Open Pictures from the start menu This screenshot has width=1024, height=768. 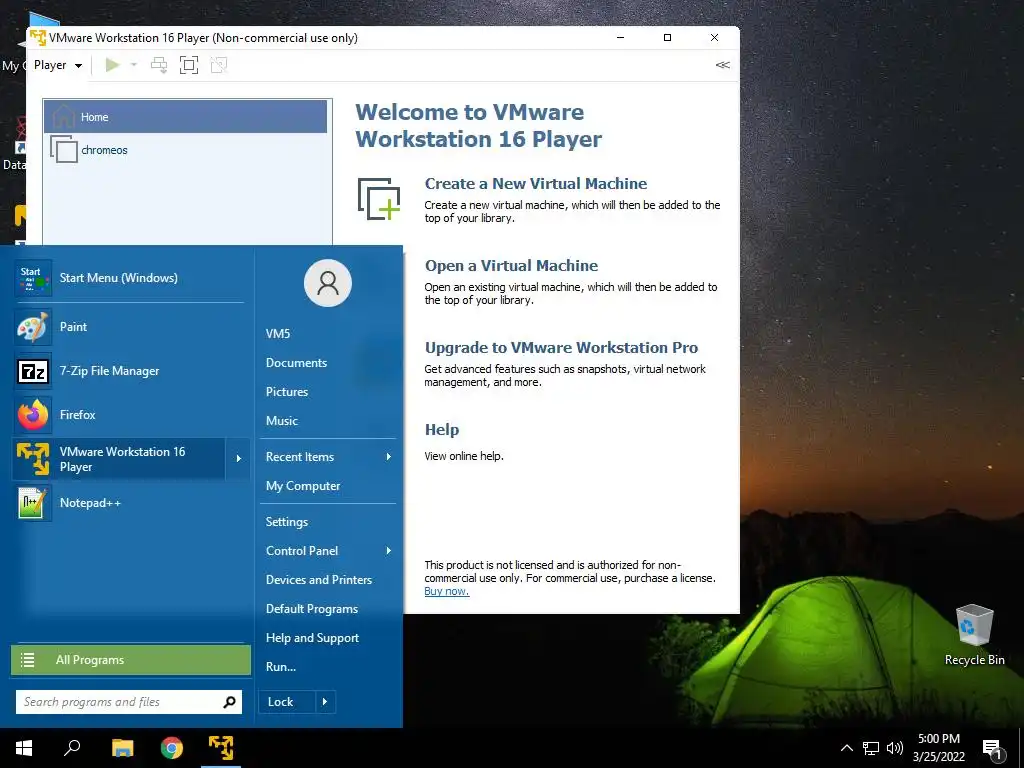pos(287,392)
